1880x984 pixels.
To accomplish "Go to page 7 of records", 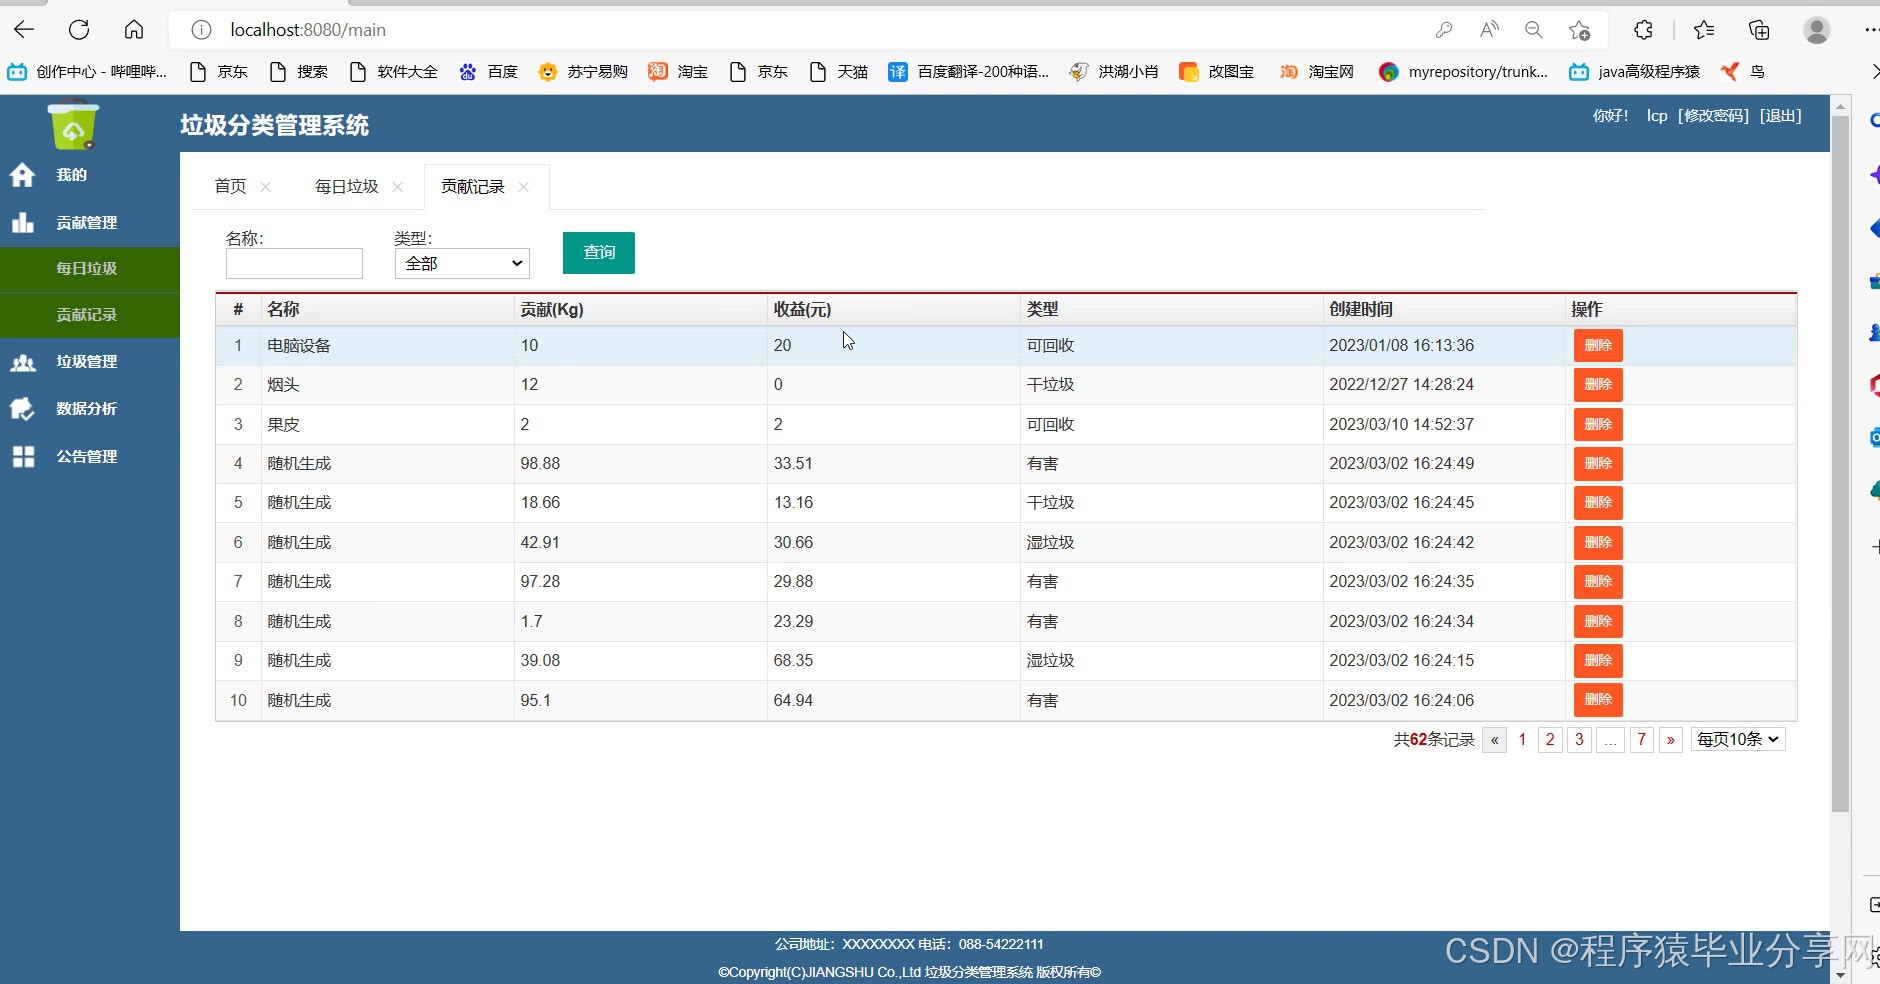I will [1641, 740].
